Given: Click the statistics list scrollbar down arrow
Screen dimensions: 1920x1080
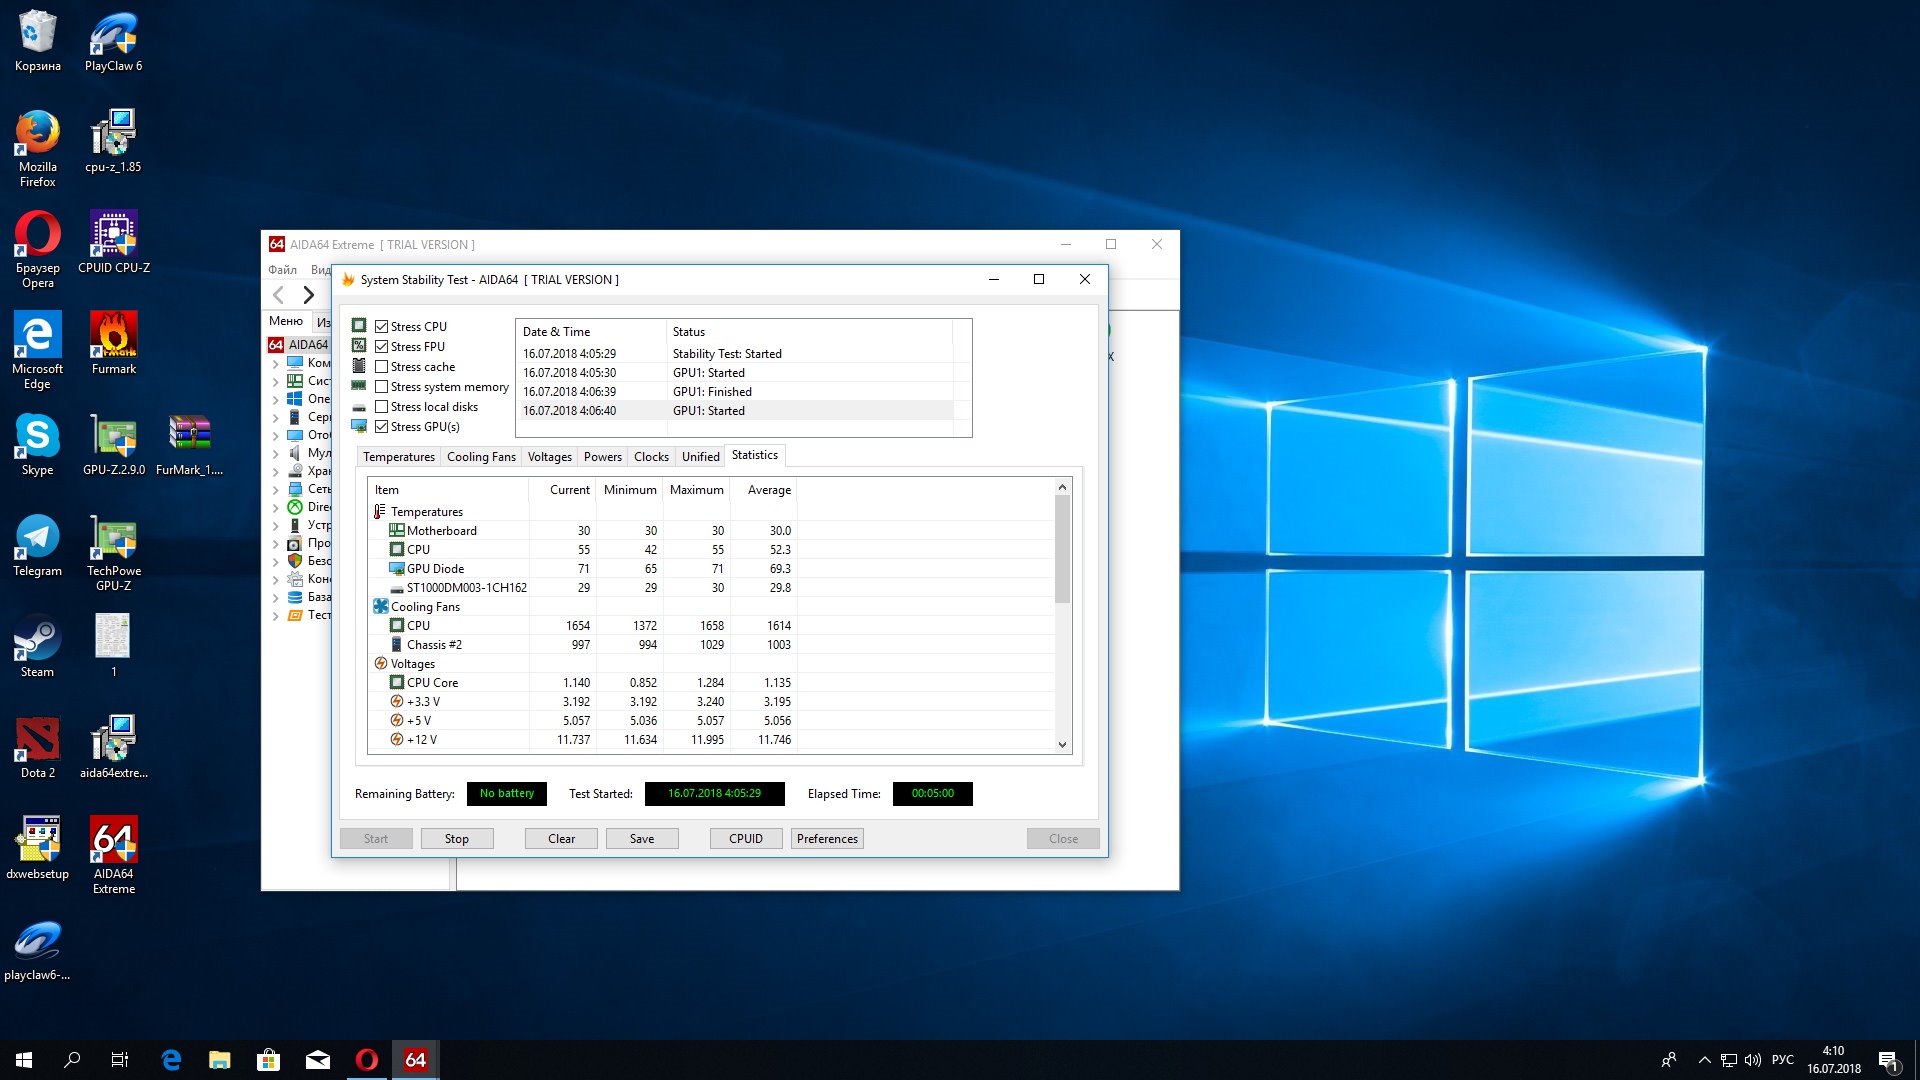Looking at the screenshot, I should [1063, 744].
